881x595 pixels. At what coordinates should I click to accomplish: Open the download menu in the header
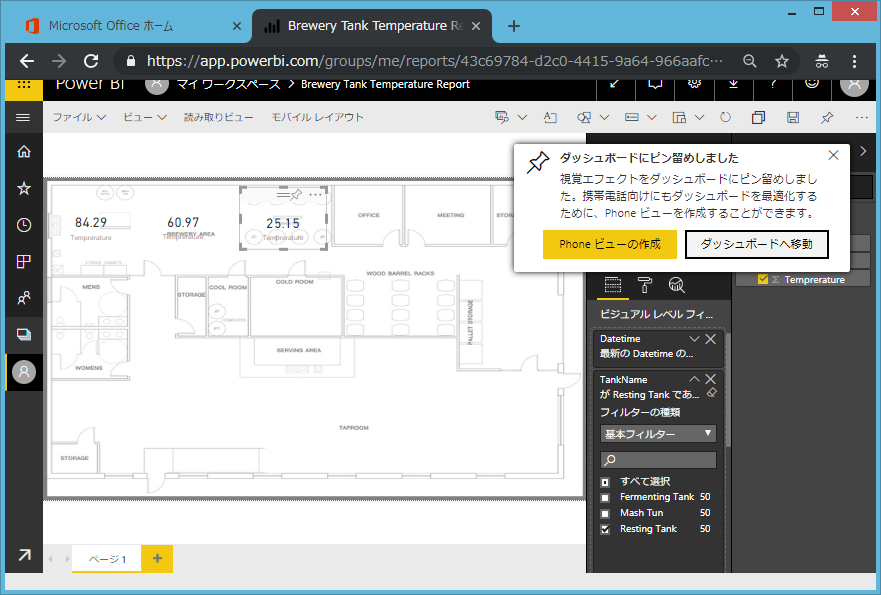point(733,85)
